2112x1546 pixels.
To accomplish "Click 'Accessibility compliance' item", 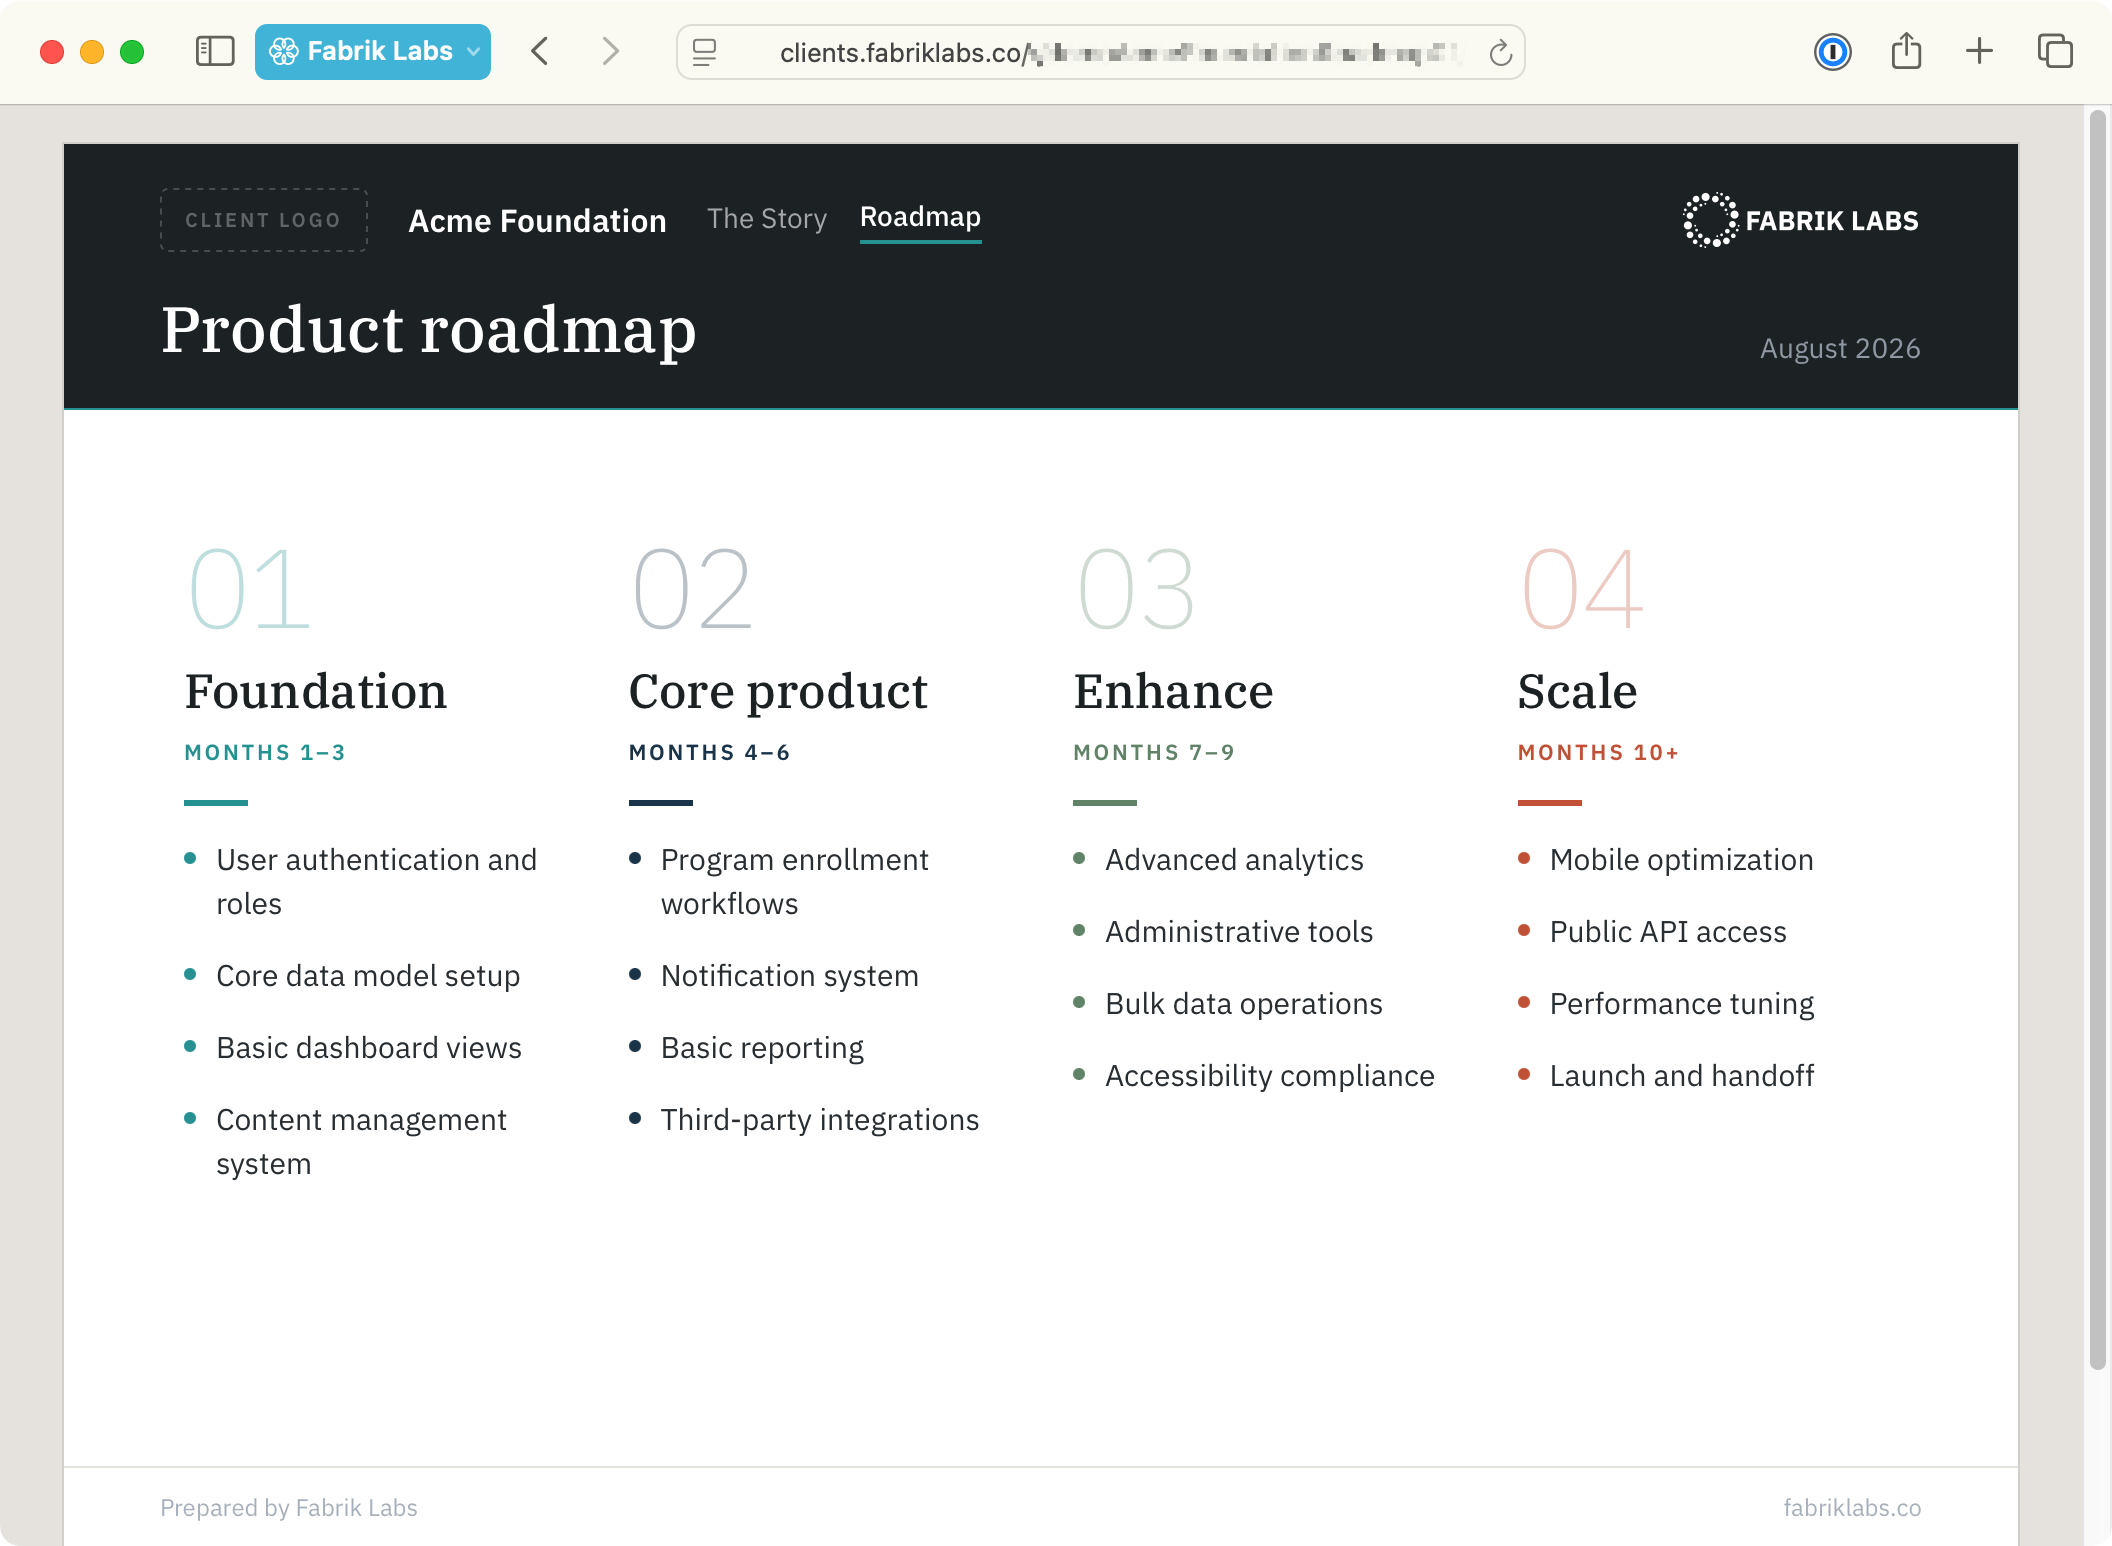I will pyautogui.click(x=1270, y=1076).
